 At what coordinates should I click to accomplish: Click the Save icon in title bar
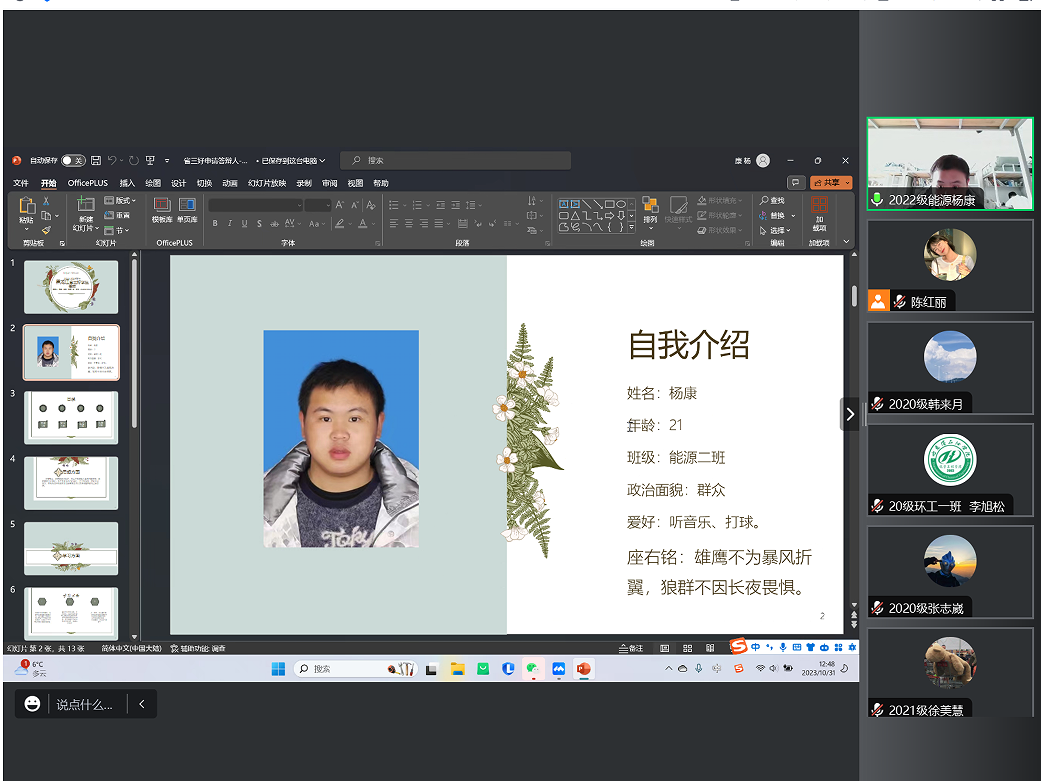coord(96,160)
